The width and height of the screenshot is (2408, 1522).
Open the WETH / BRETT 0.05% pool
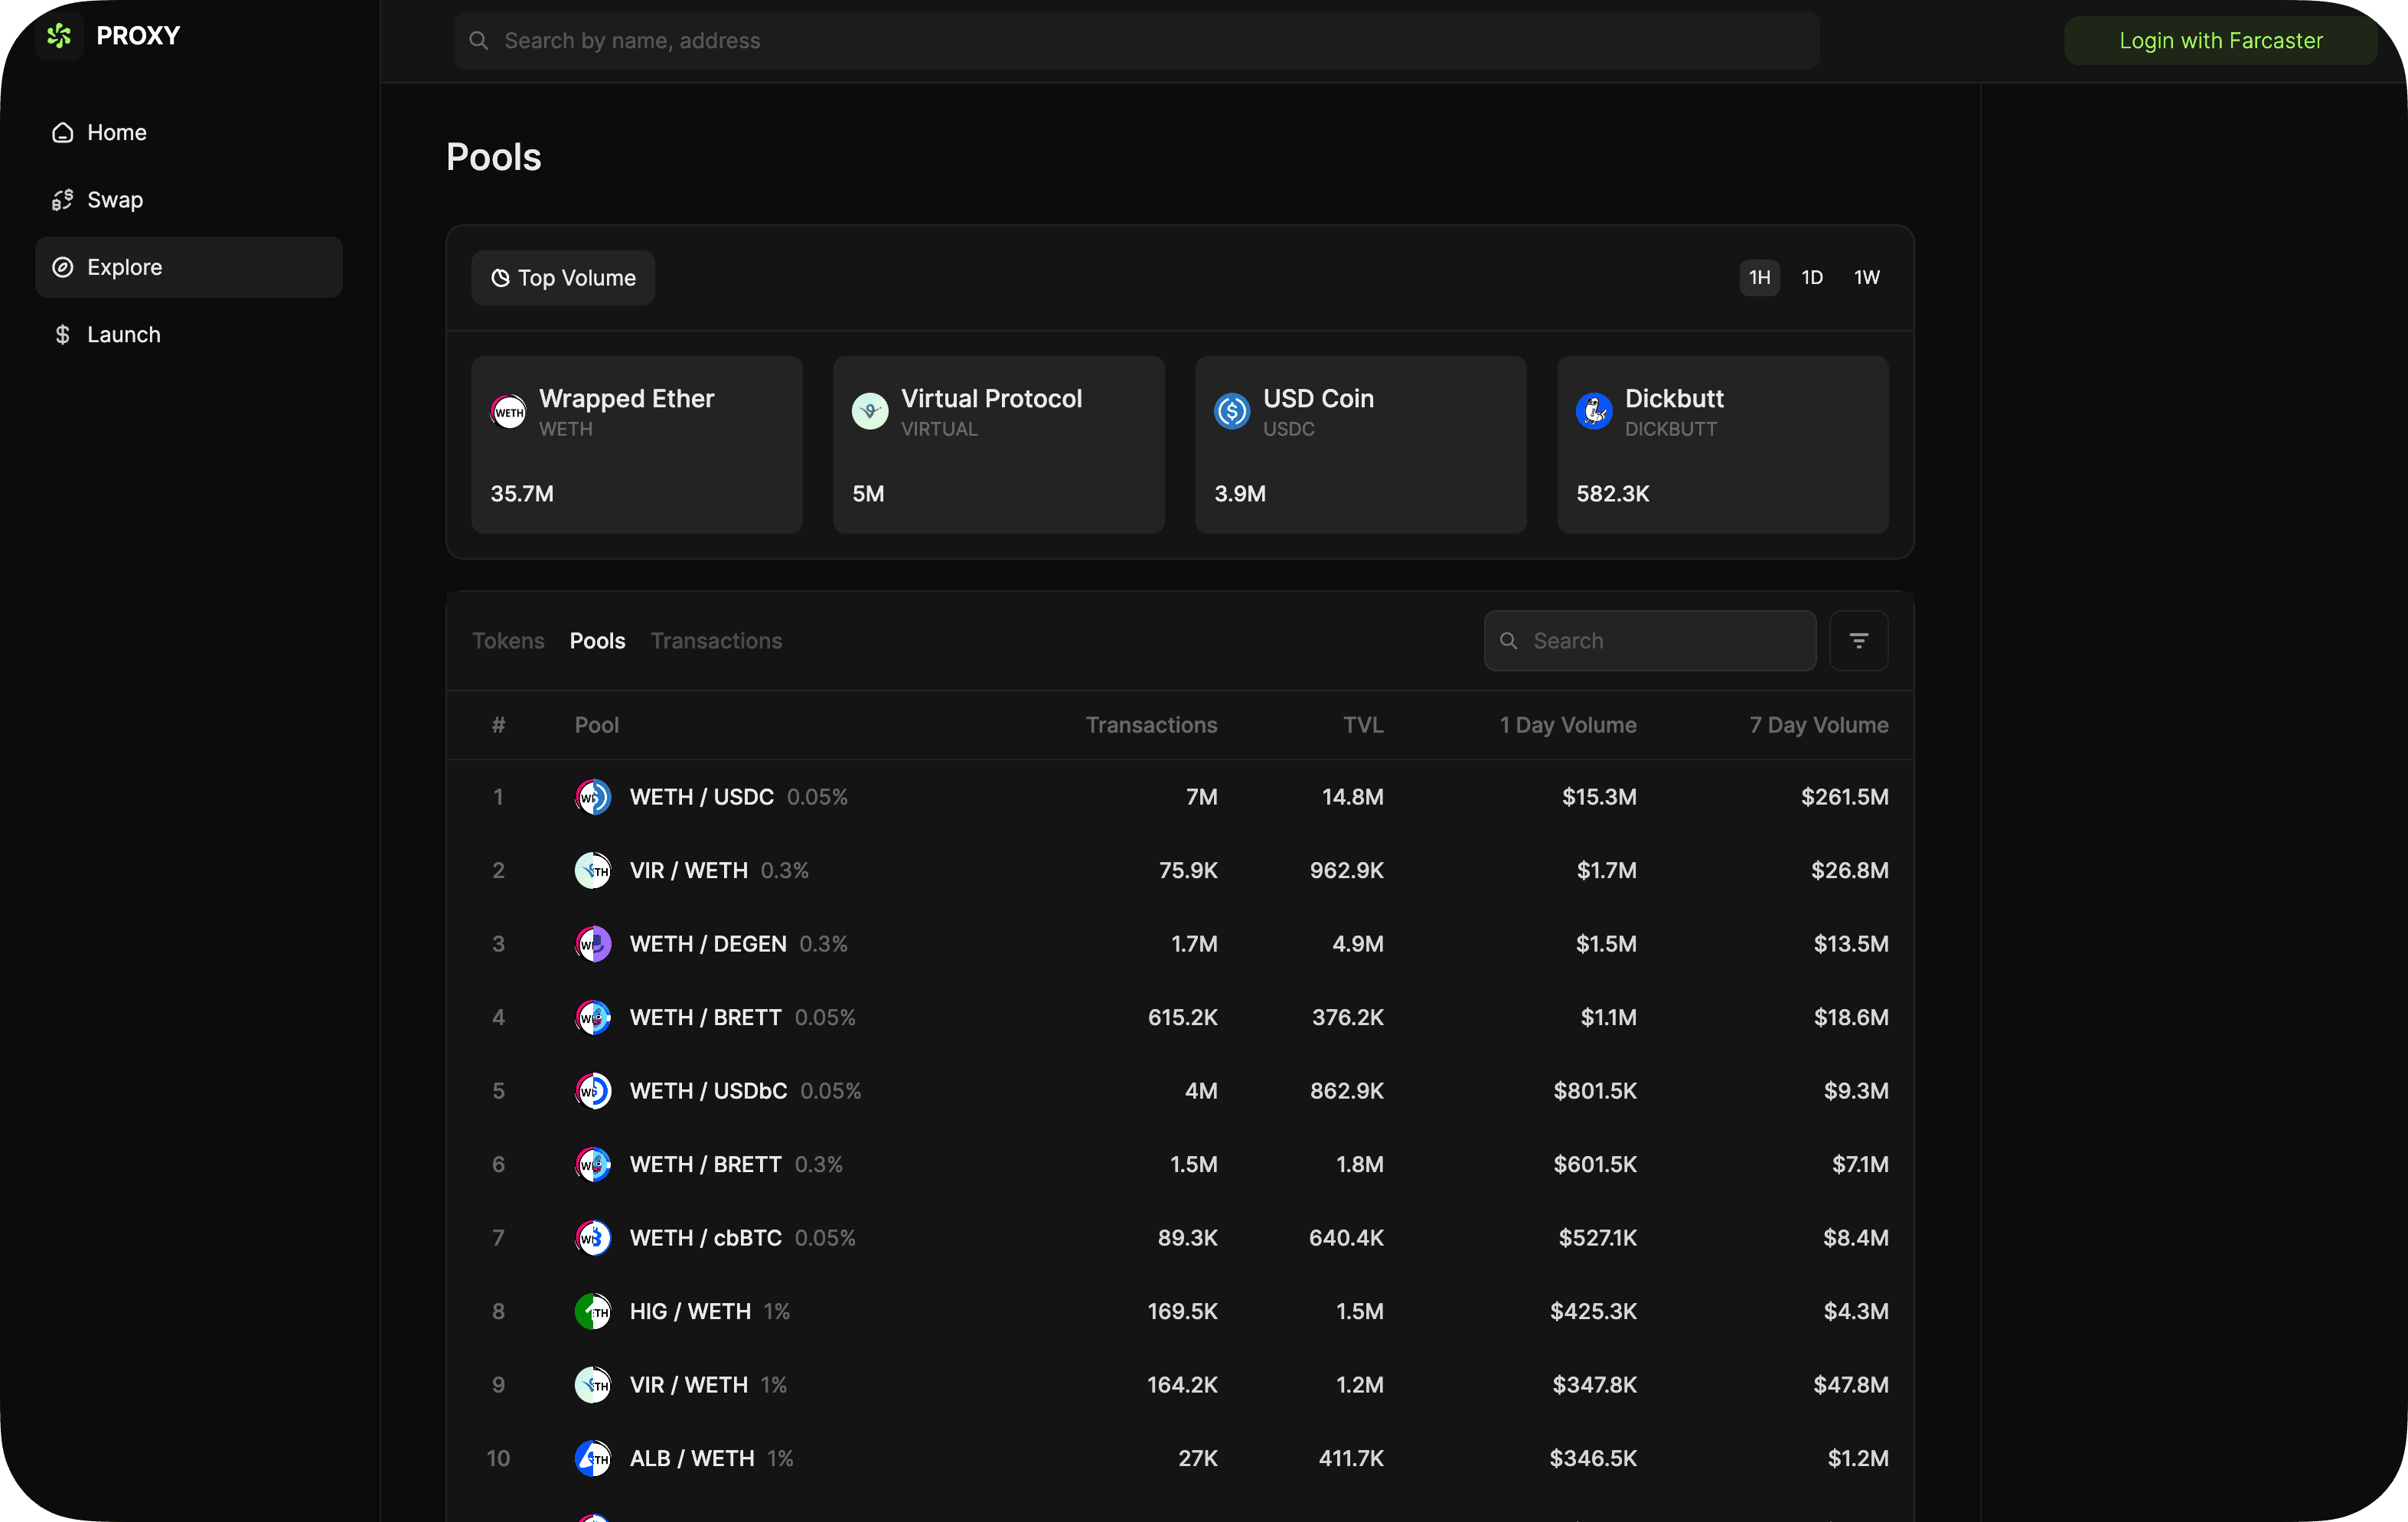(1180, 1018)
